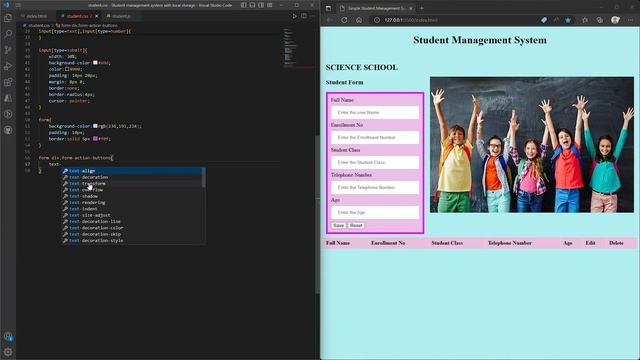Open the Explorer view in VS Code
Image resolution: width=640 pixels, height=360 pixels.
point(8,18)
